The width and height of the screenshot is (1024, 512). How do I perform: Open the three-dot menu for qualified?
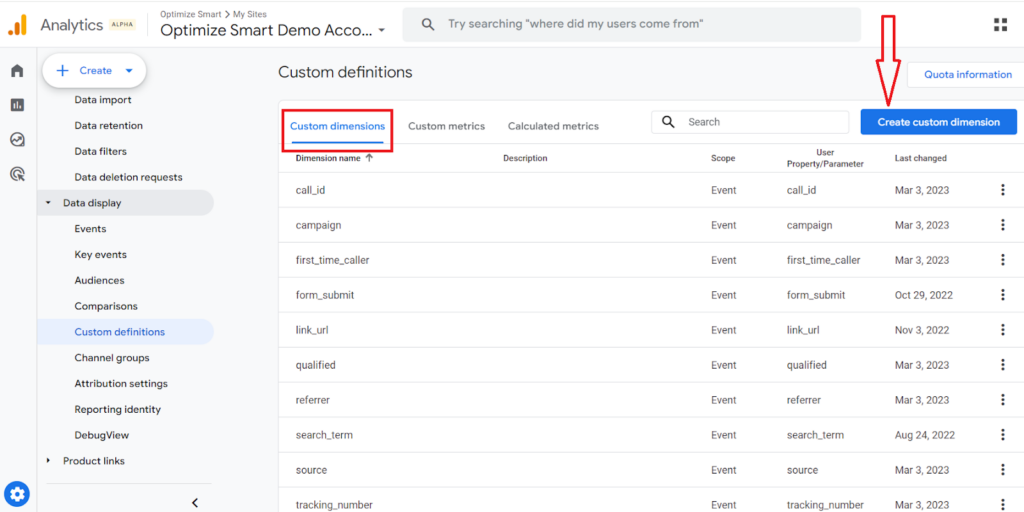pos(1002,364)
